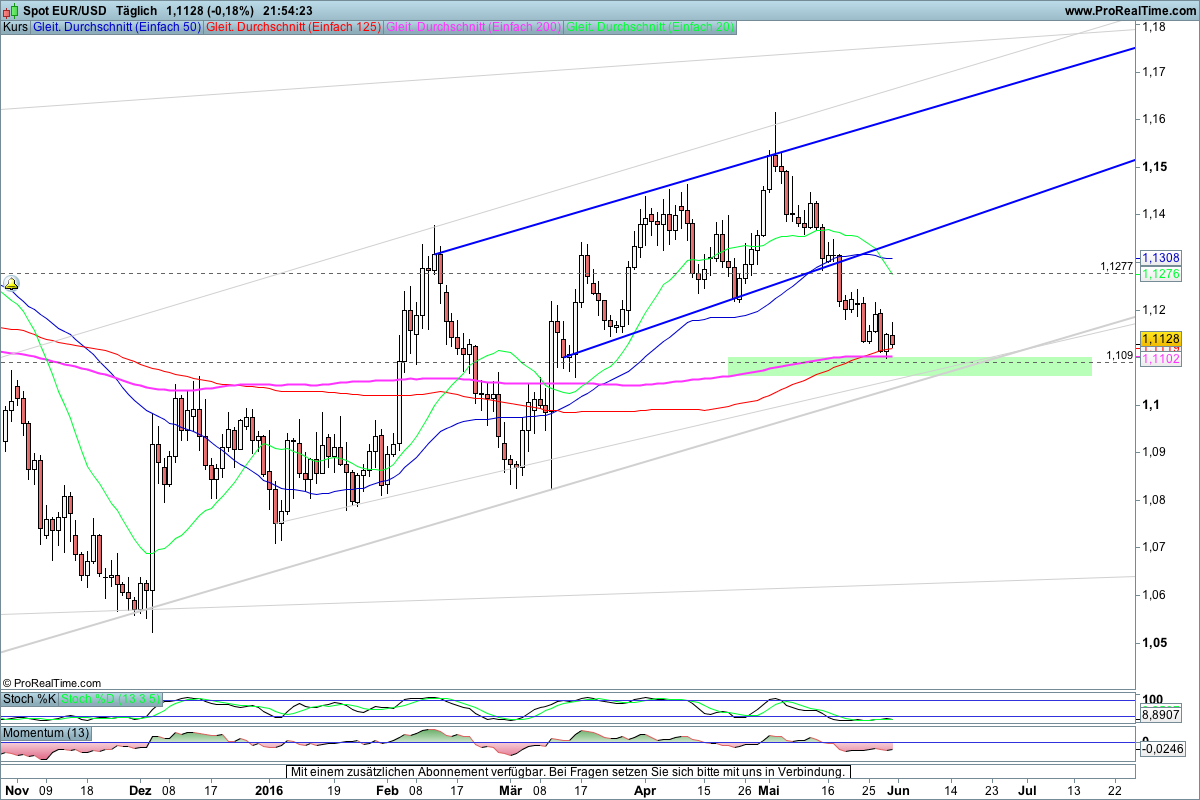Click the green support zone rectangle

[910, 366]
